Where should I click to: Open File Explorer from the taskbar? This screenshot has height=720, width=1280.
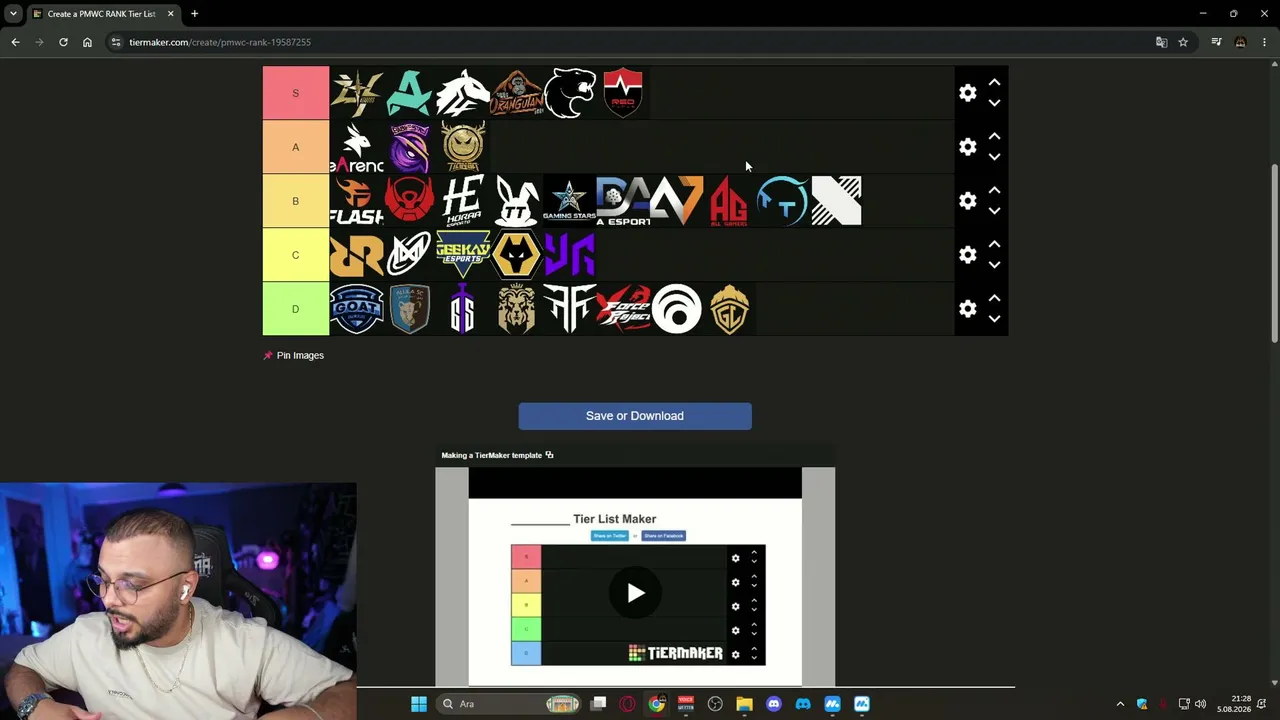coord(744,704)
